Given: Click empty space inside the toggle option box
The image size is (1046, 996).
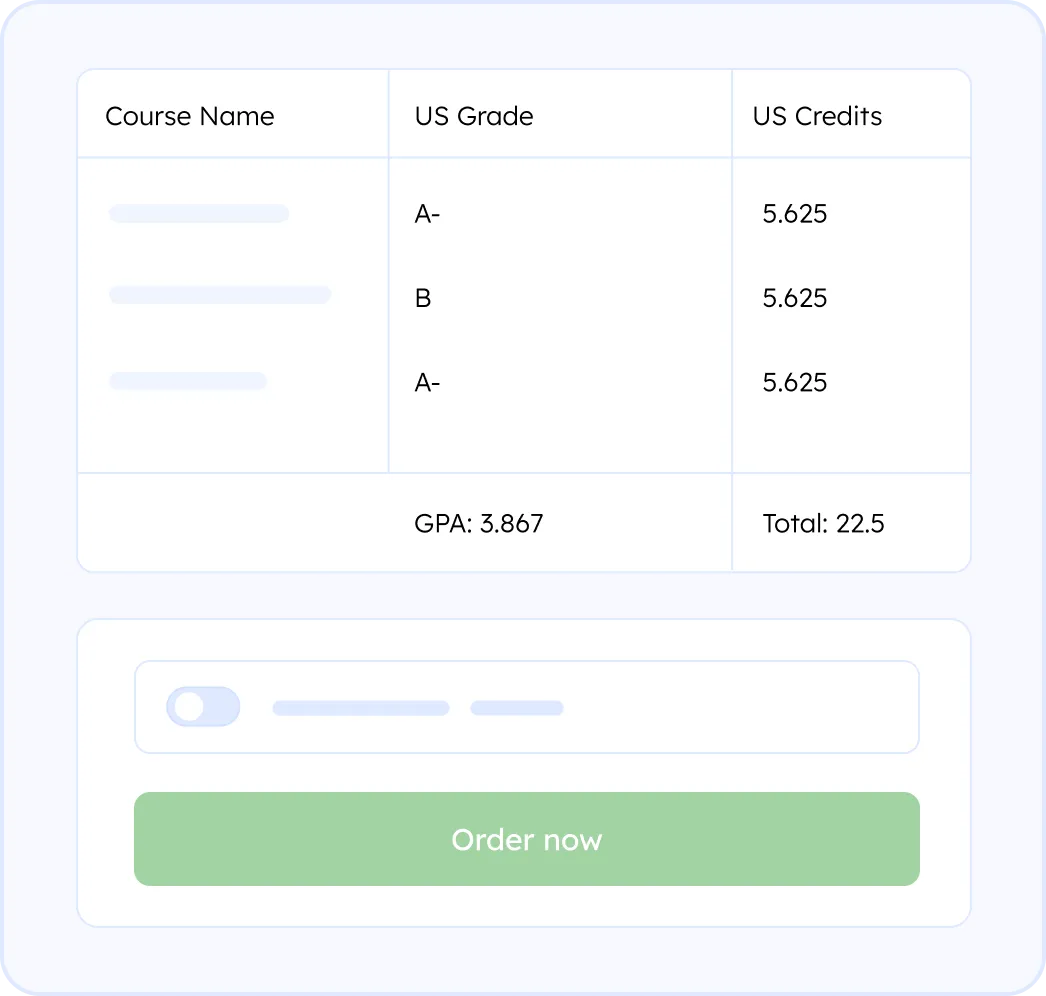Looking at the screenshot, I should (740, 707).
